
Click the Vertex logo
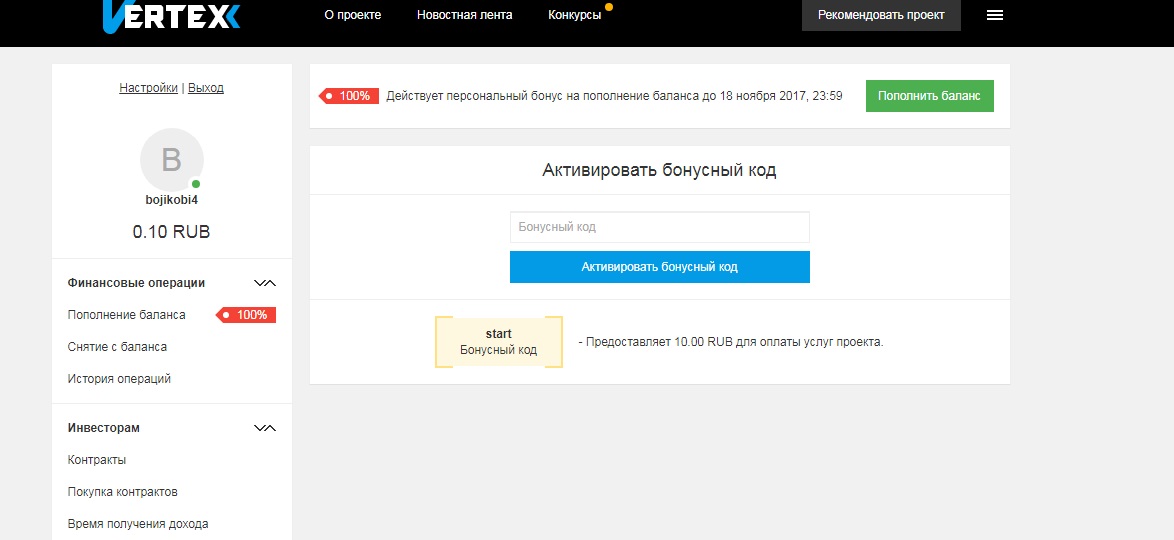(170, 16)
